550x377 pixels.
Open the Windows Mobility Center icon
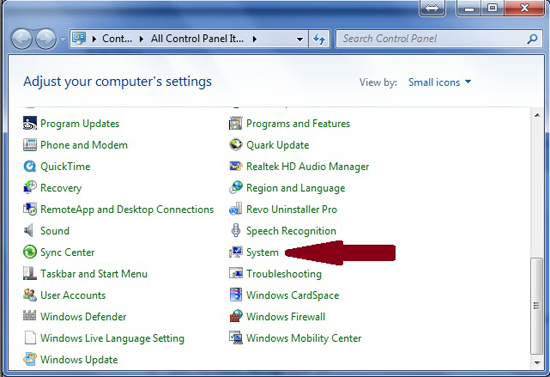click(x=236, y=338)
